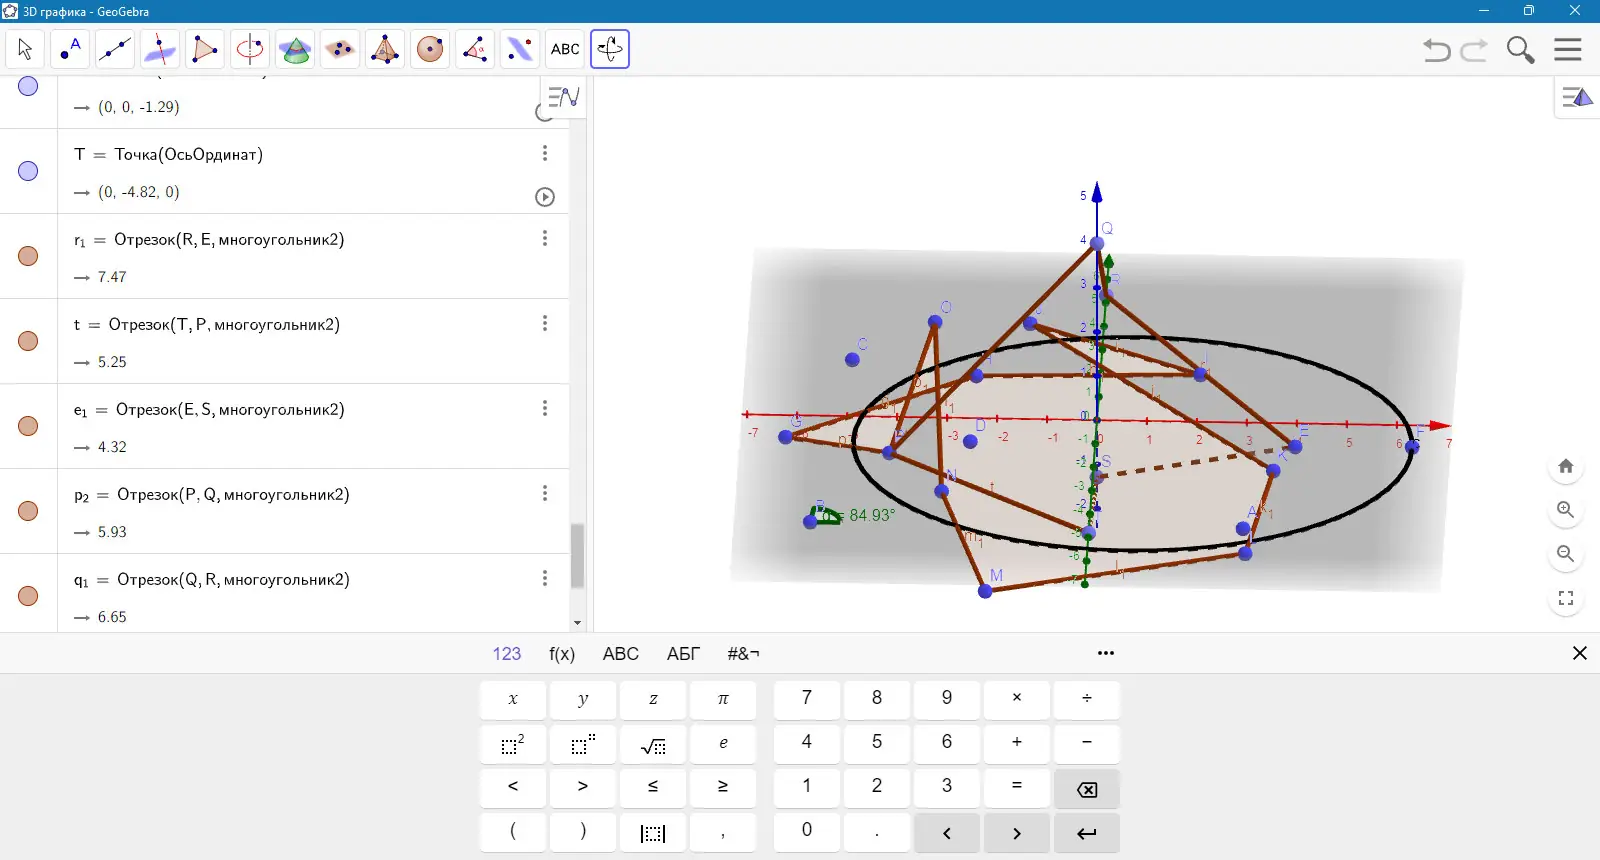Tap the enter return key
This screenshot has height=860, width=1600.
click(1087, 833)
